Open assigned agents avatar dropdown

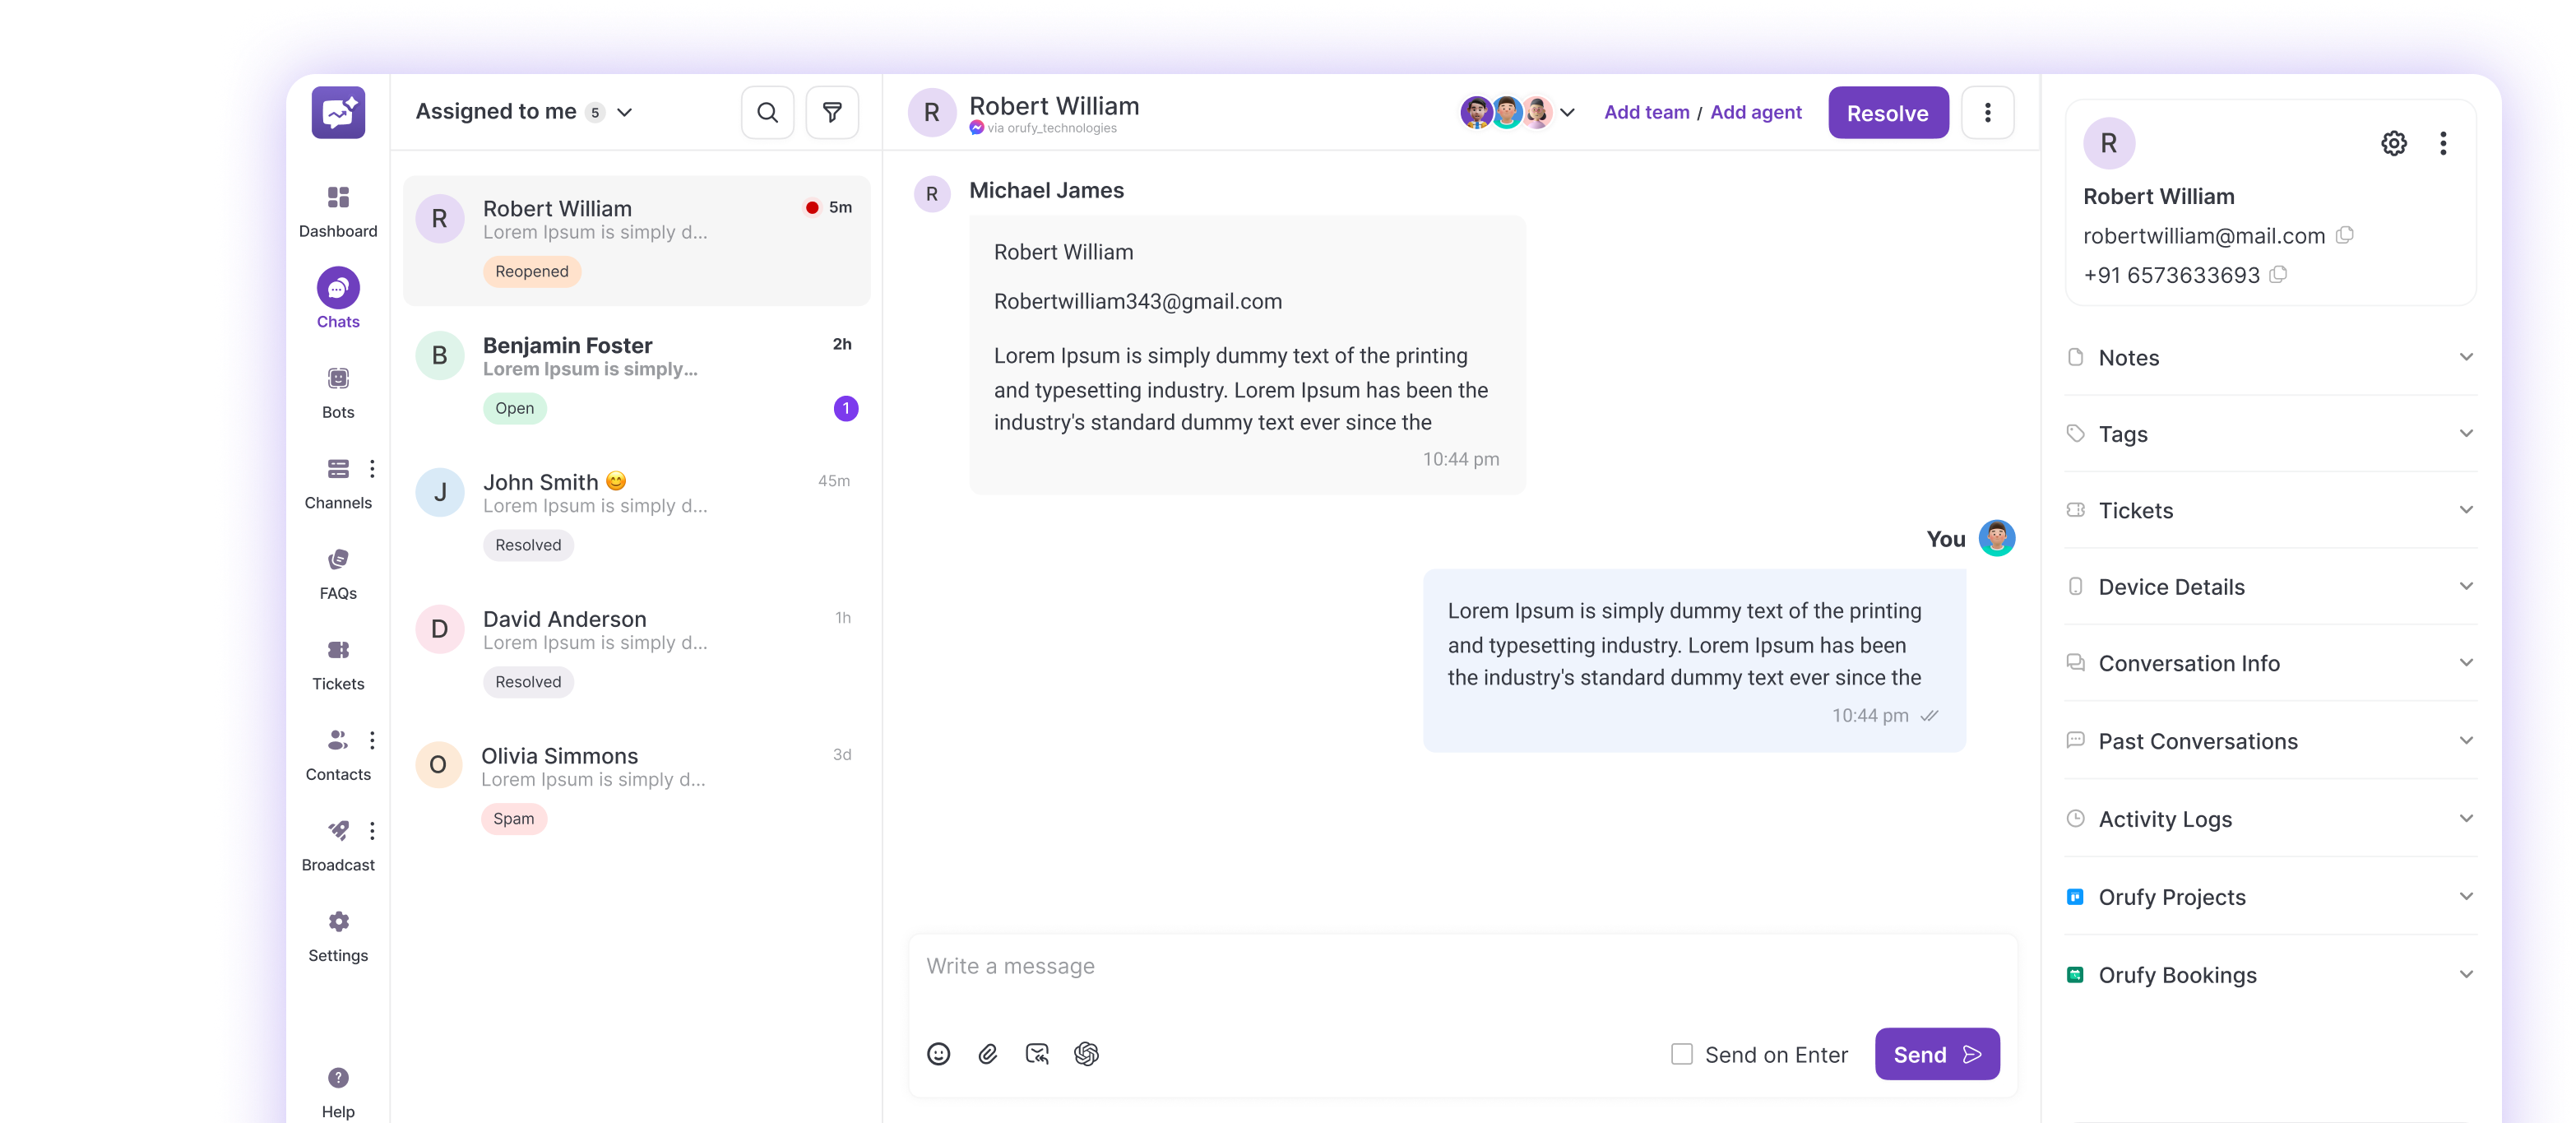pyautogui.click(x=1567, y=113)
